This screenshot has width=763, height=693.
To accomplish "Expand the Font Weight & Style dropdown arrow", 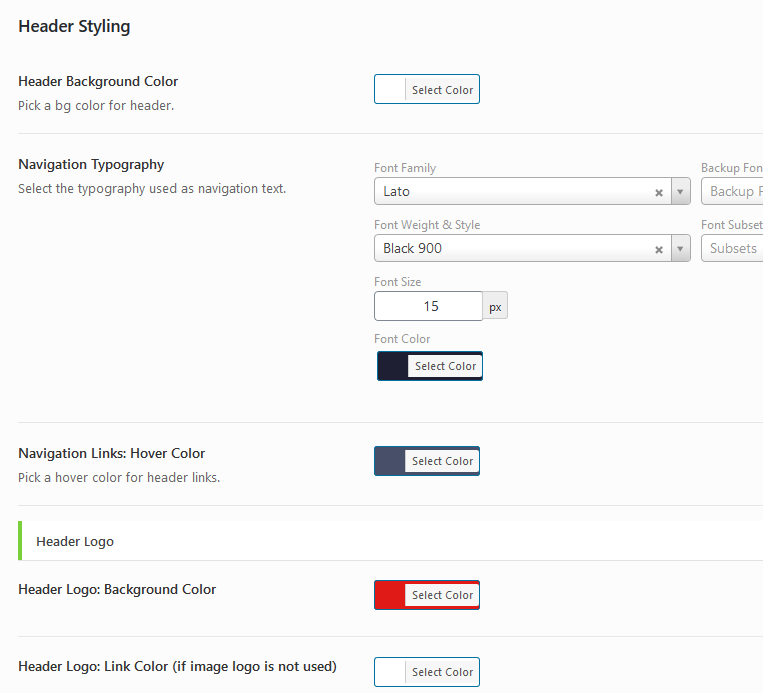I will click(680, 249).
